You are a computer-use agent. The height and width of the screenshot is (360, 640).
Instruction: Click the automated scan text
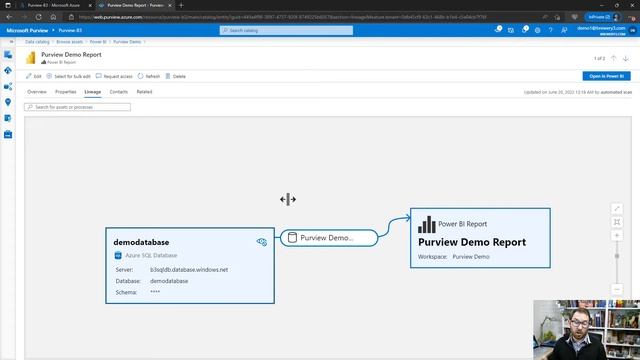616,92
